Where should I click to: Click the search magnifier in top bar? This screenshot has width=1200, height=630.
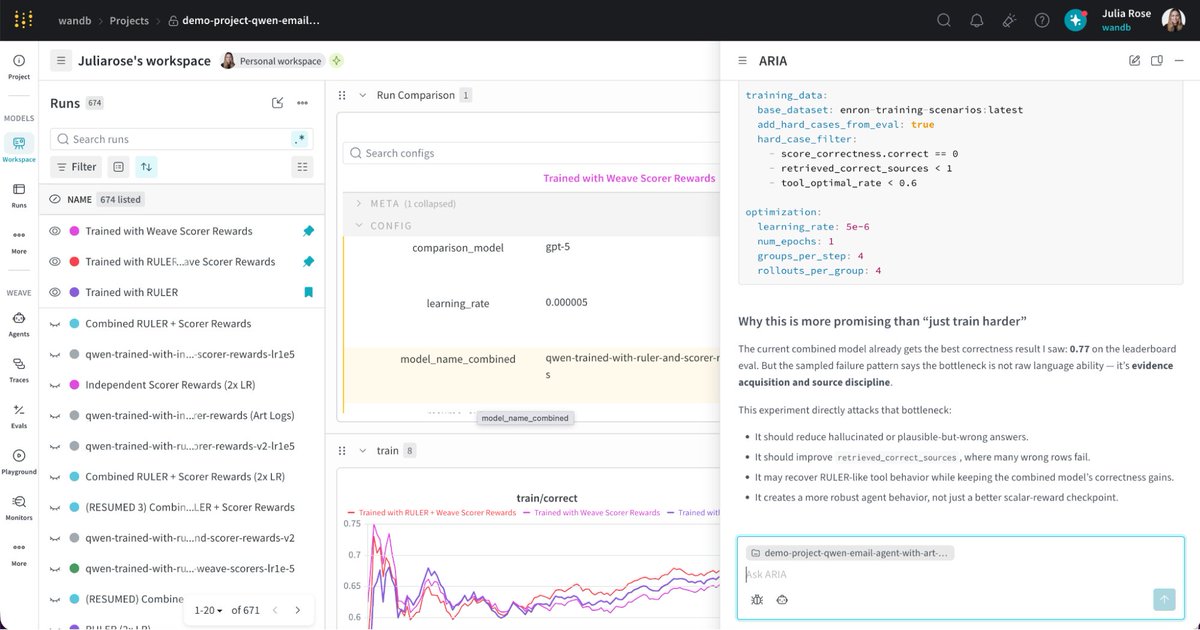point(943,20)
